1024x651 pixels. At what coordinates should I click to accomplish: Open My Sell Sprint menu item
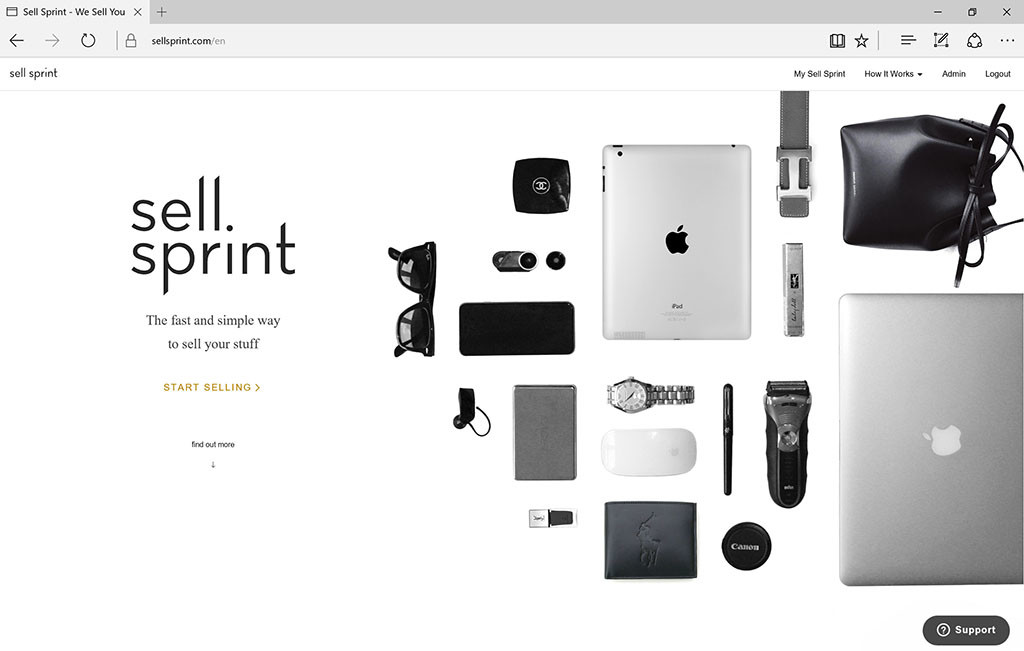[819, 74]
